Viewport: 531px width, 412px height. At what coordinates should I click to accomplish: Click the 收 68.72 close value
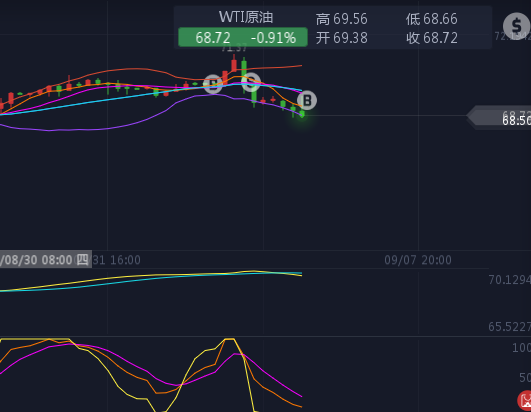pyautogui.click(x=432, y=38)
